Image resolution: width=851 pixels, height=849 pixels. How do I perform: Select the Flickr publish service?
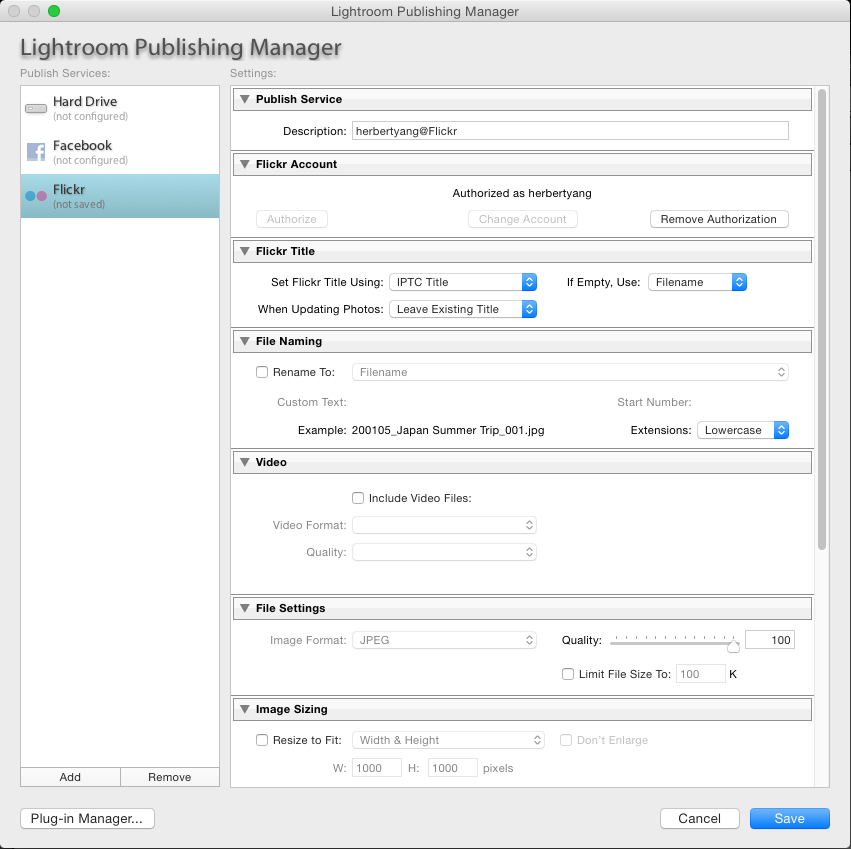(x=120, y=196)
